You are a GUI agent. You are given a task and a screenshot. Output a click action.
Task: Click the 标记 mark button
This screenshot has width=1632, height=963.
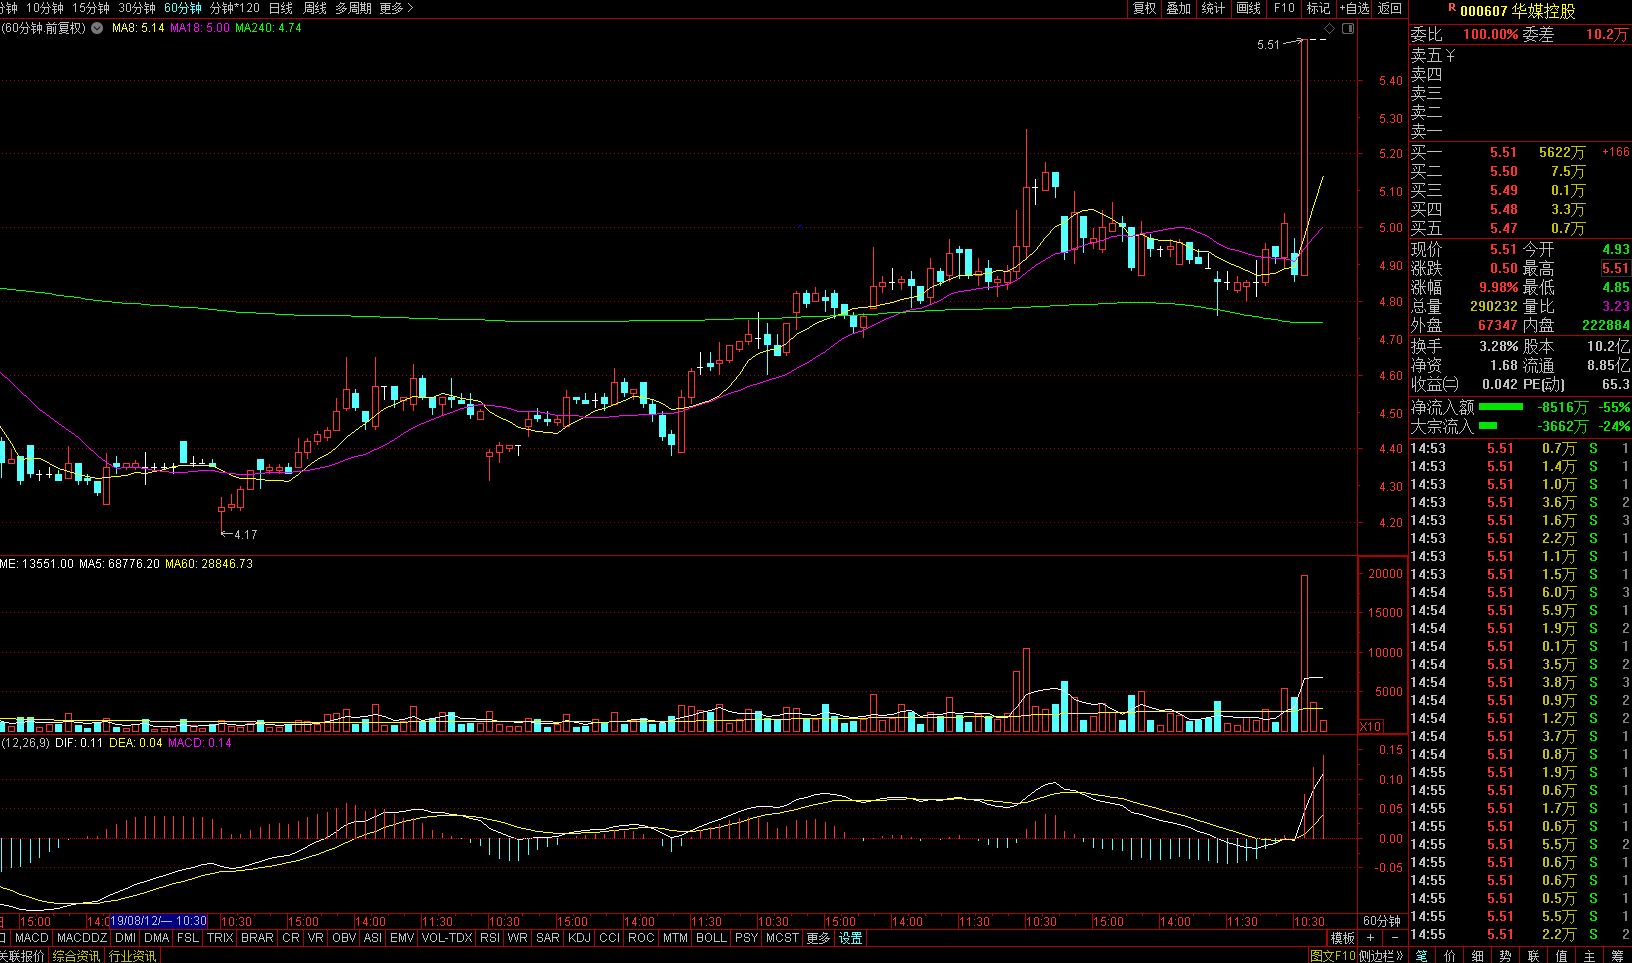pos(1319,8)
